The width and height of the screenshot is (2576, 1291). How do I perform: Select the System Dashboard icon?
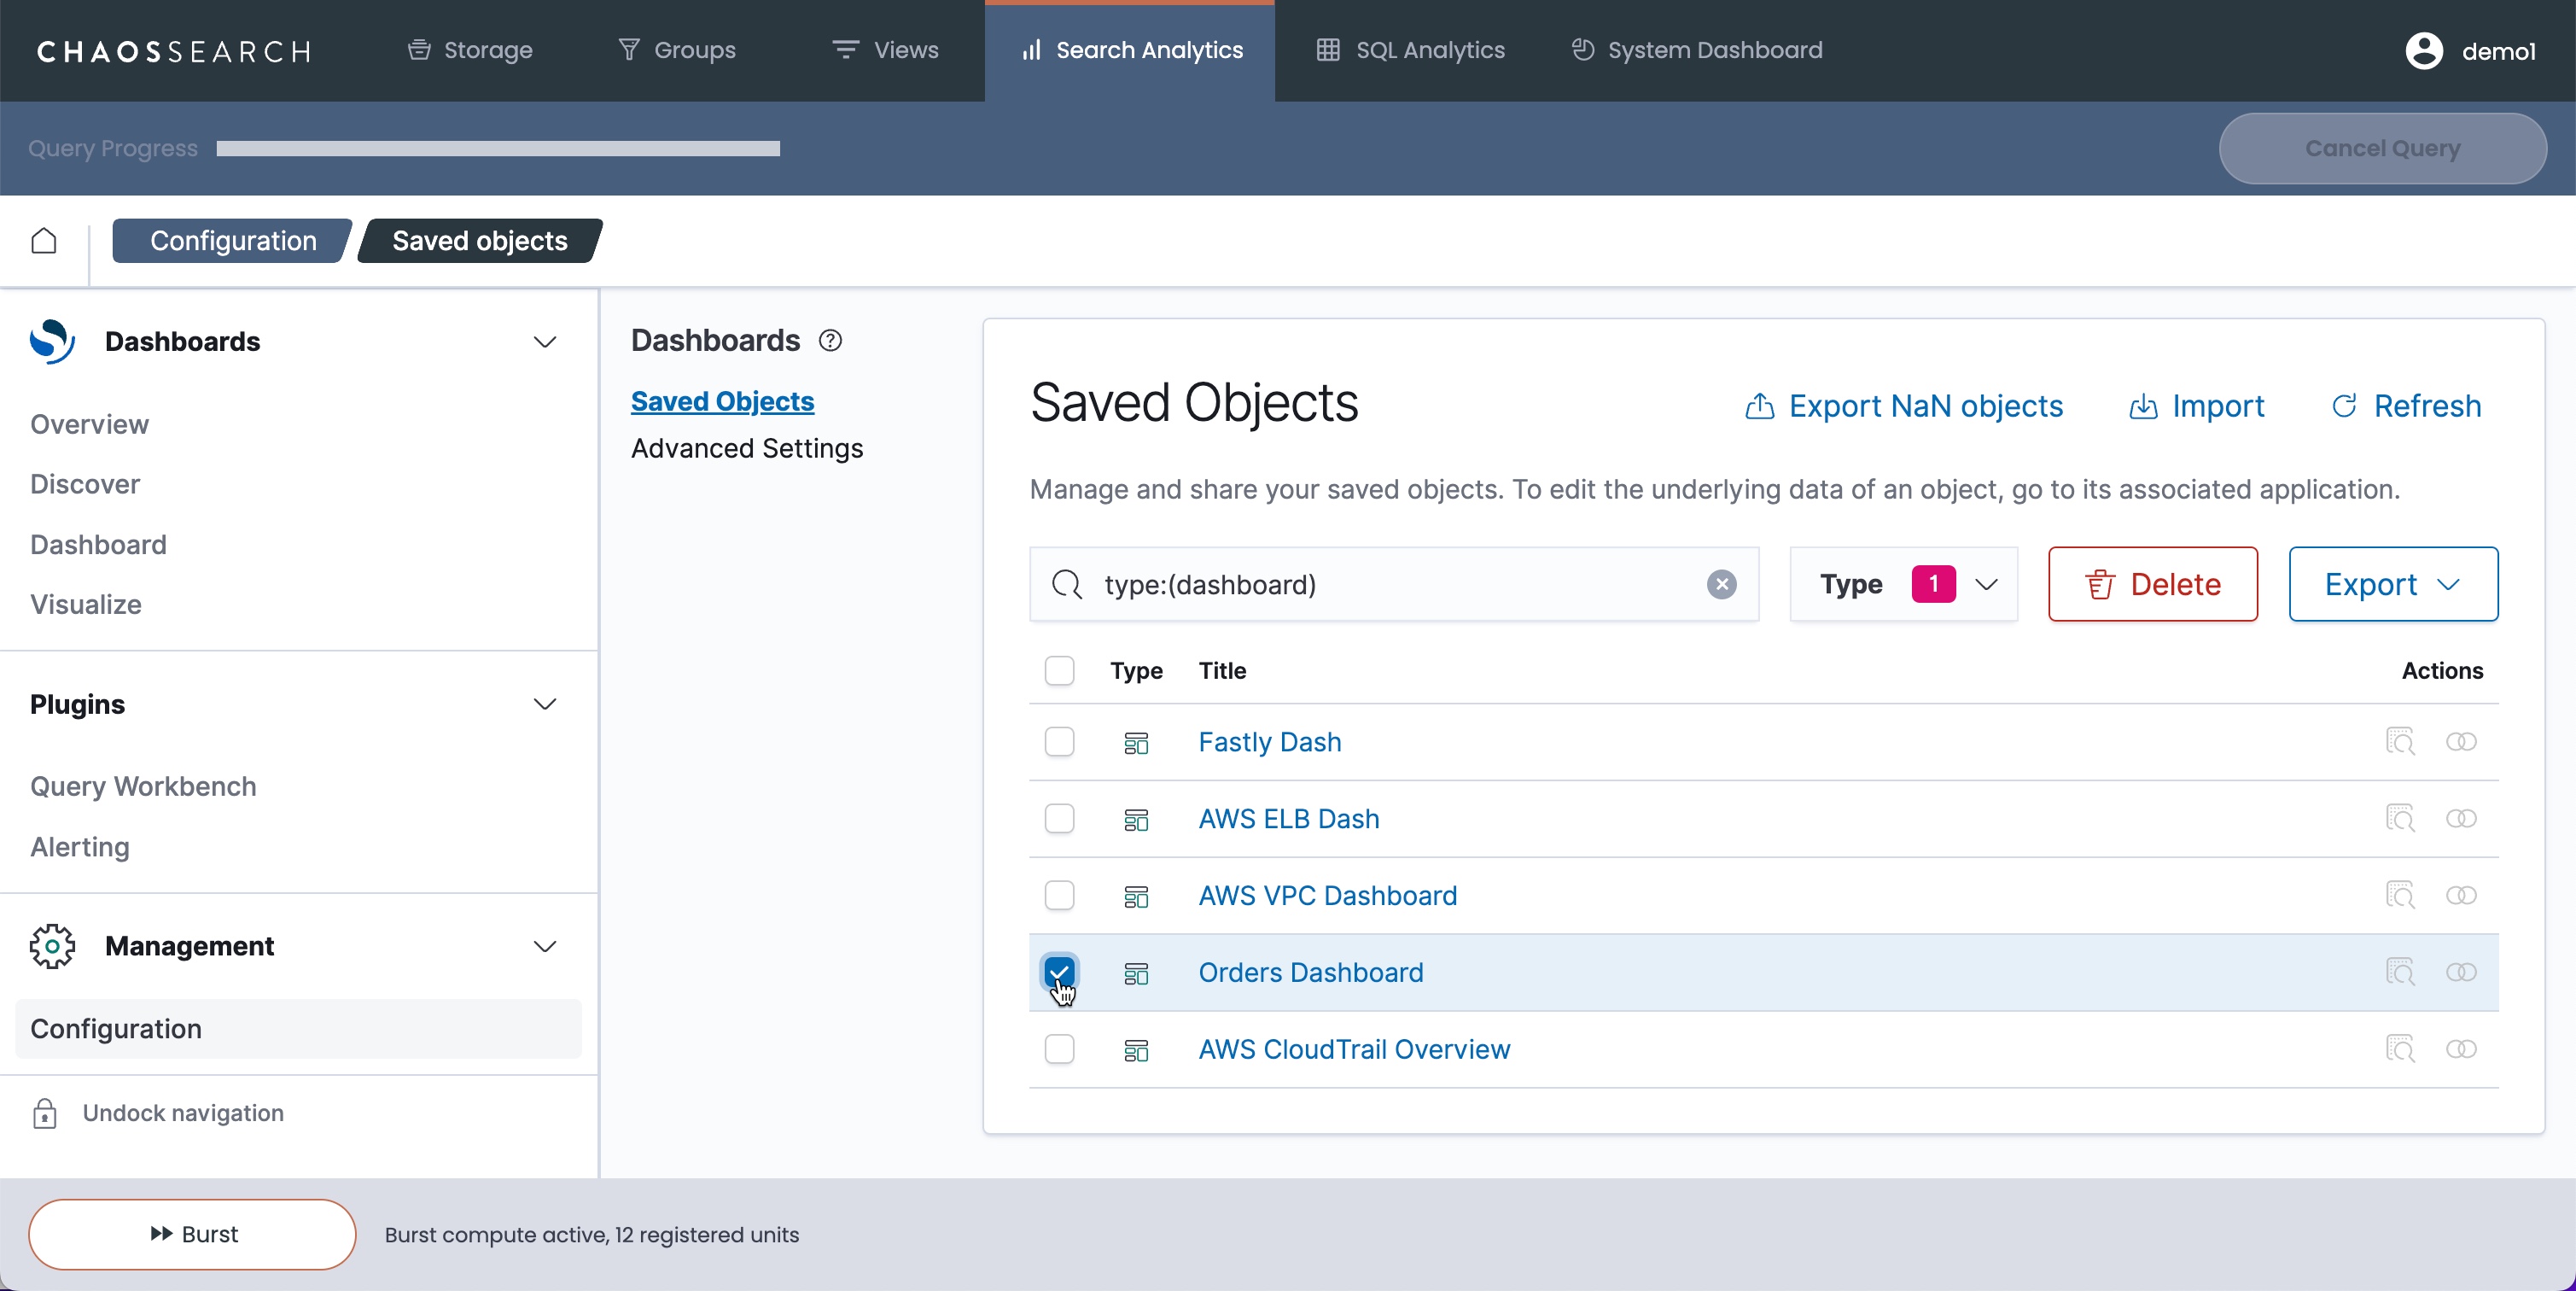pyautogui.click(x=1582, y=50)
